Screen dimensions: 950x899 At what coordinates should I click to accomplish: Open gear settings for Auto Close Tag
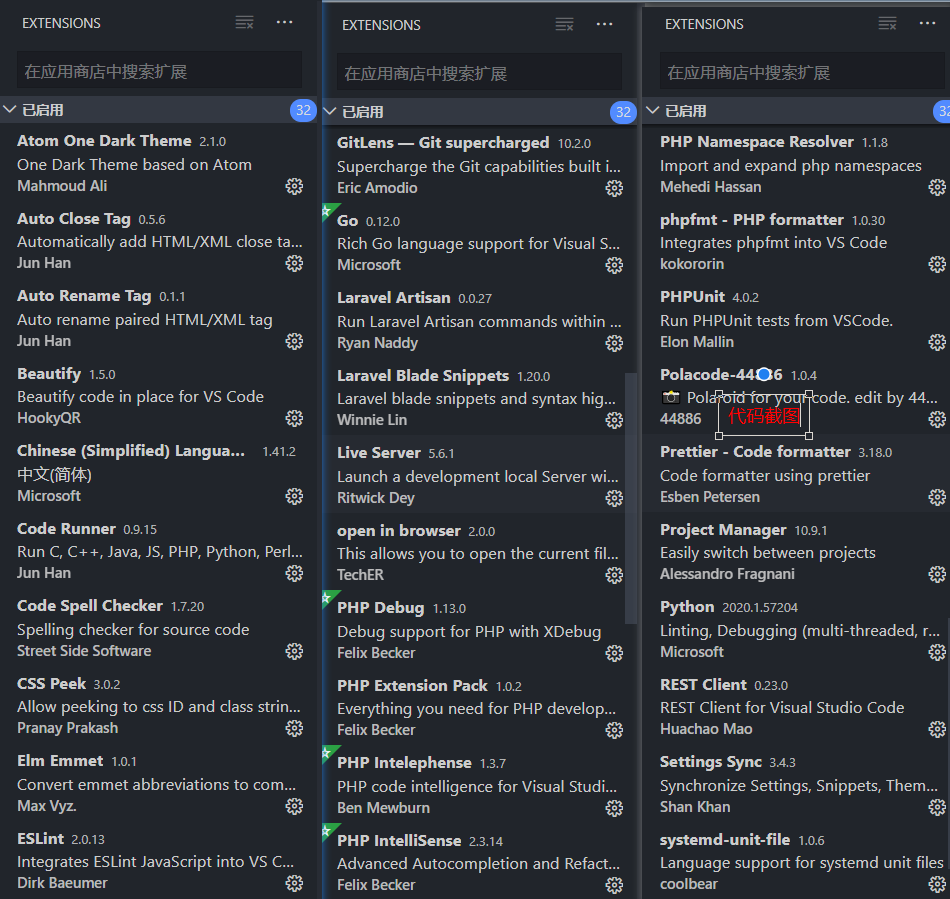294,263
